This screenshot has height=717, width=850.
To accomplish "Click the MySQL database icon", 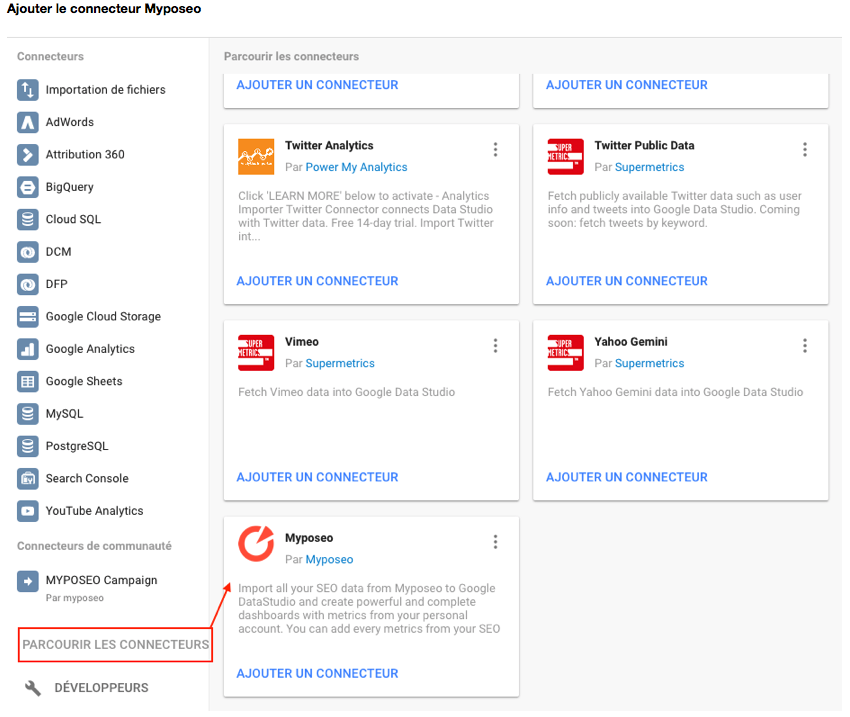I will coord(28,414).
